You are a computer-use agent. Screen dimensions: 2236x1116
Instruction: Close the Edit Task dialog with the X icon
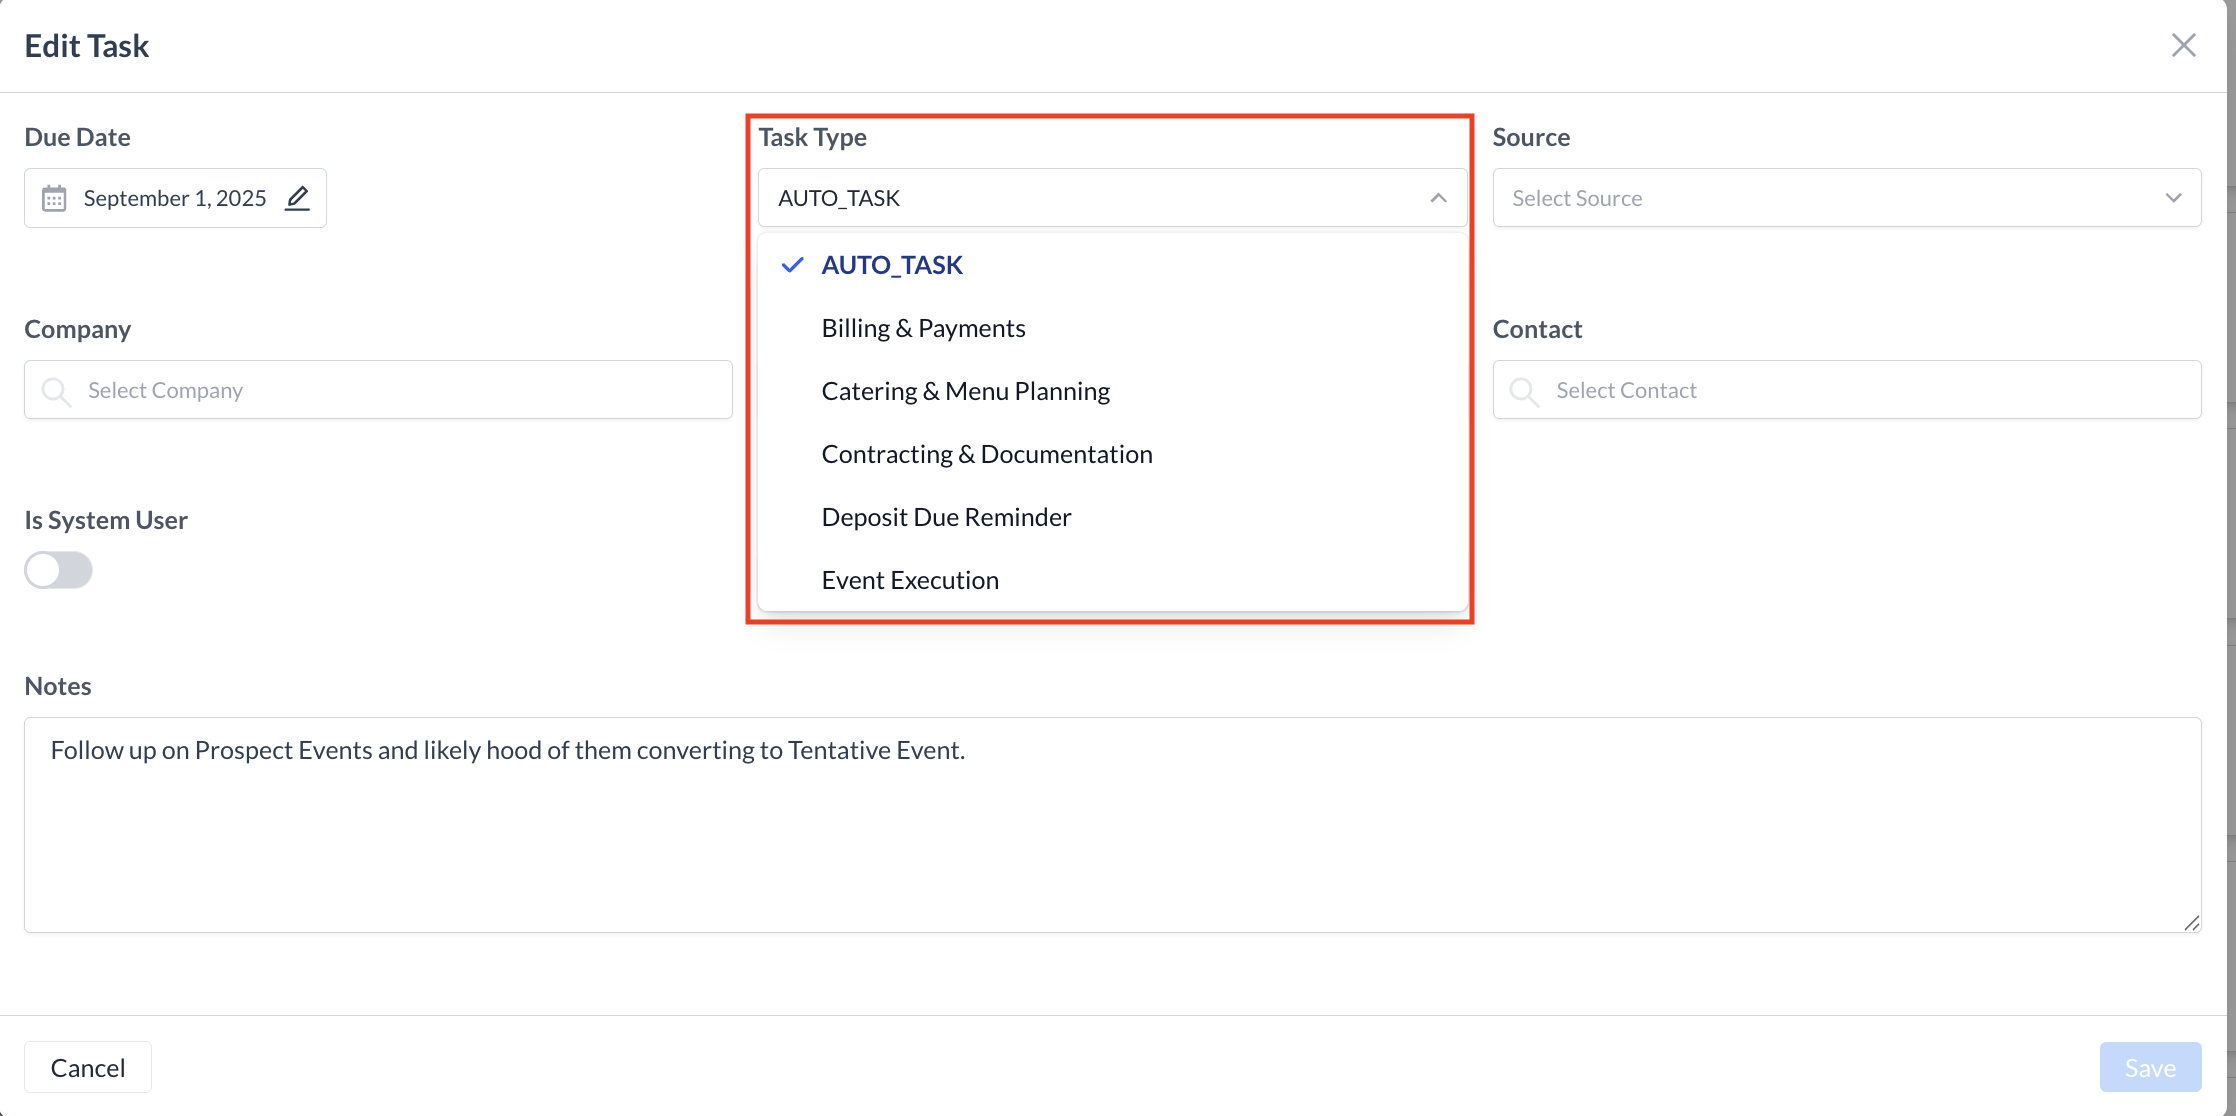coord(2183,45)
